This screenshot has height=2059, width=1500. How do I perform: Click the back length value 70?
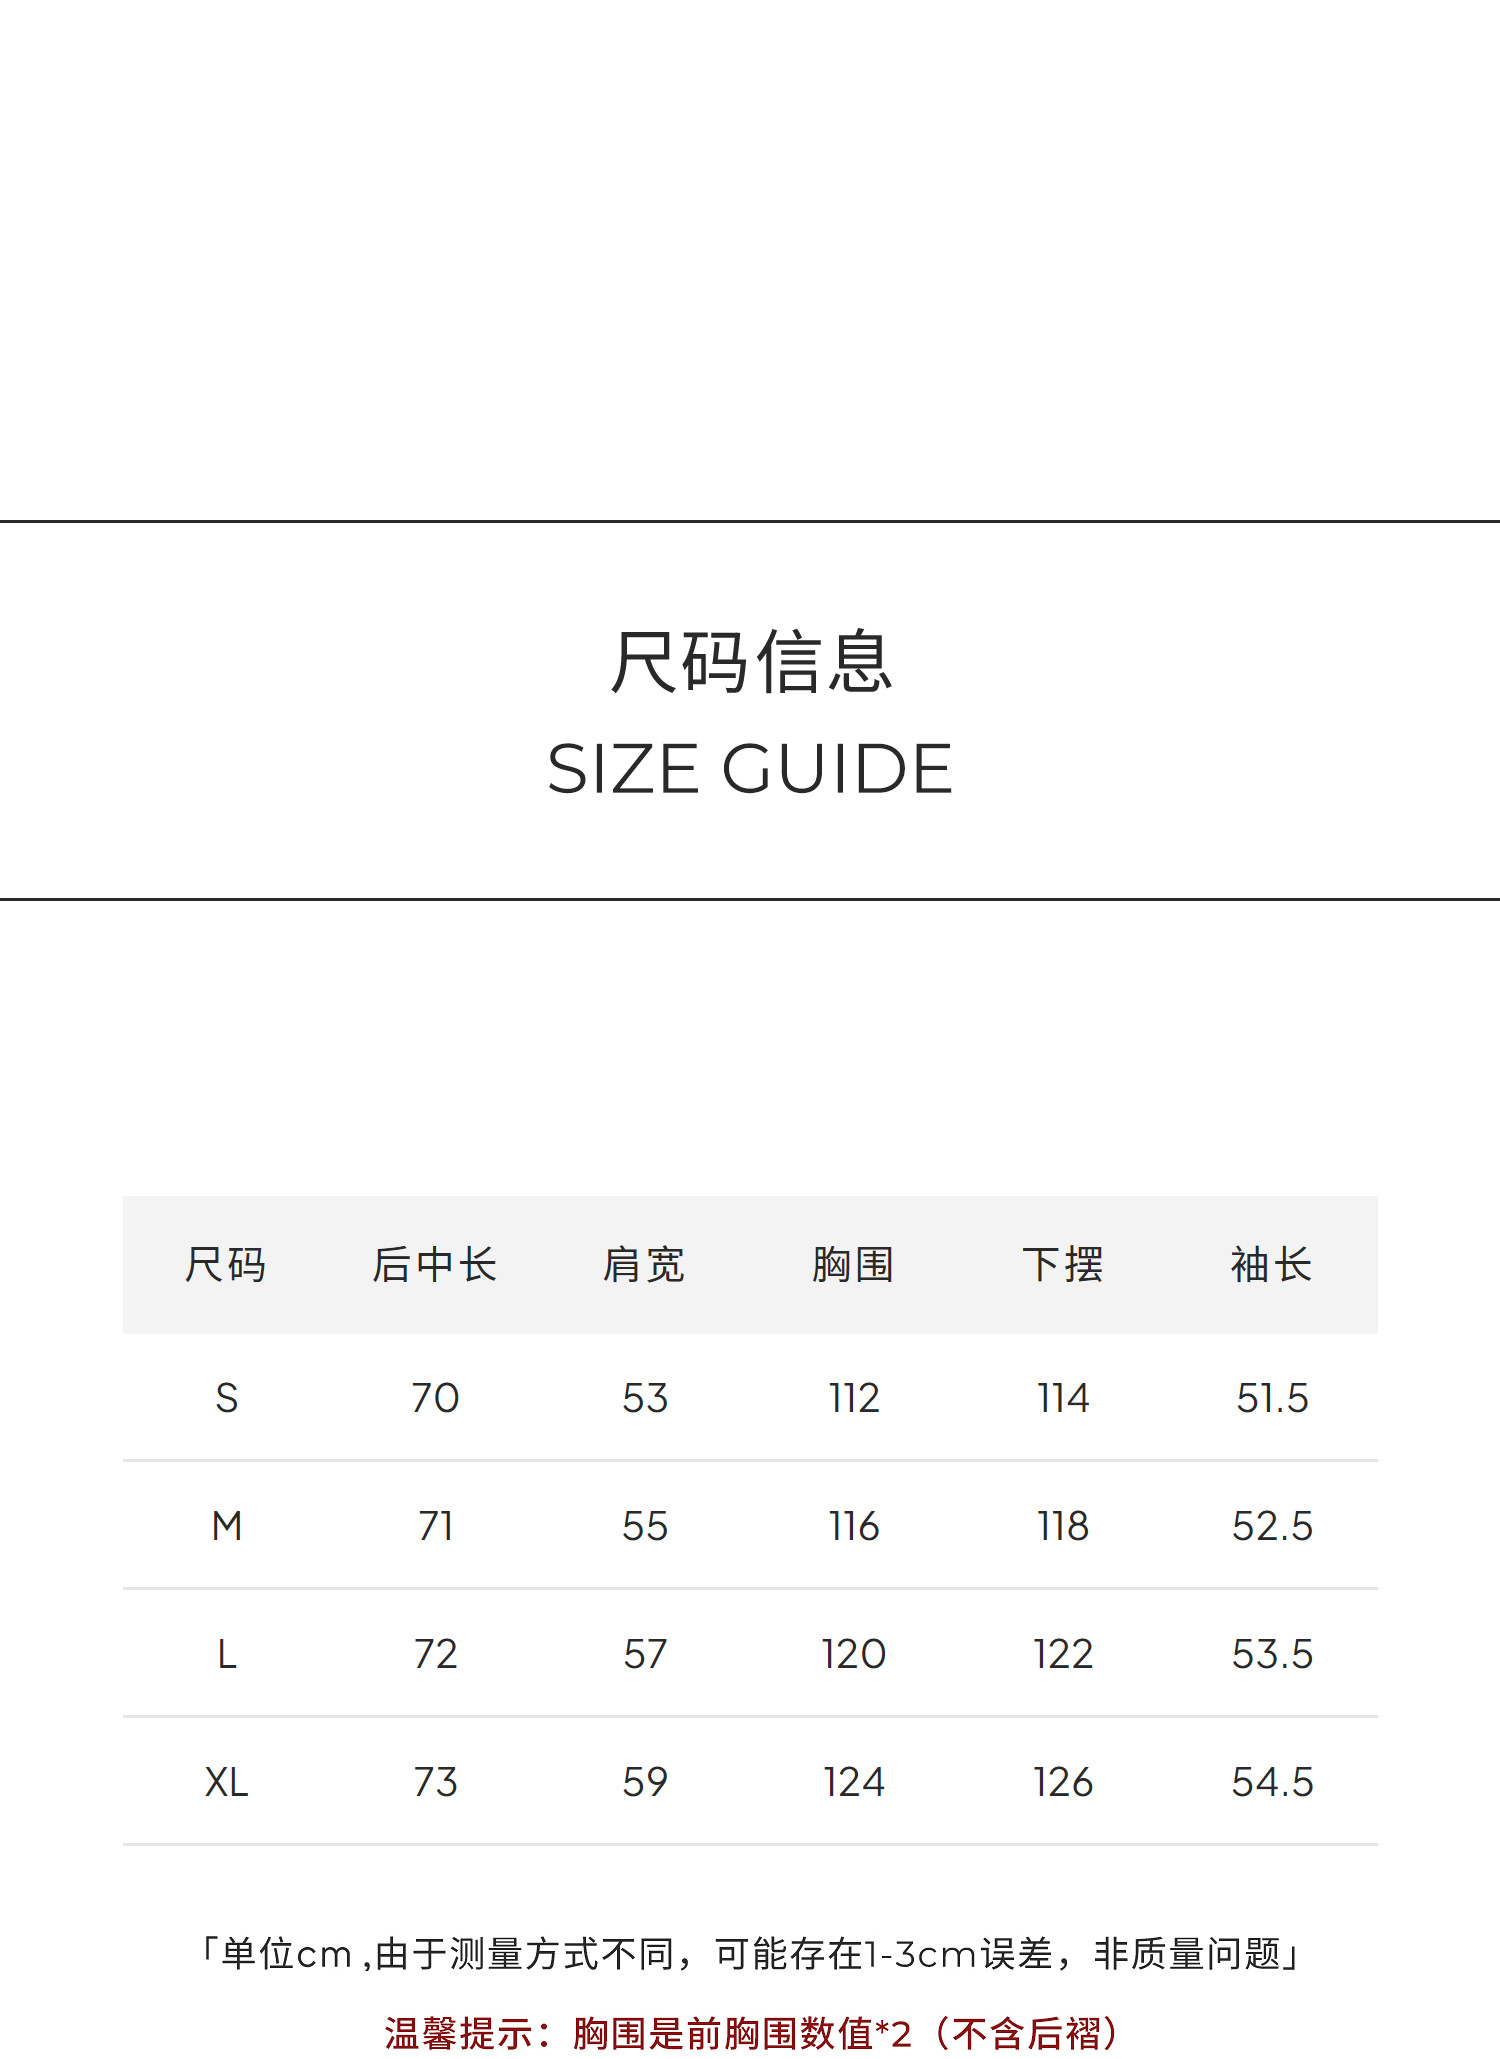coord(435,1398)
